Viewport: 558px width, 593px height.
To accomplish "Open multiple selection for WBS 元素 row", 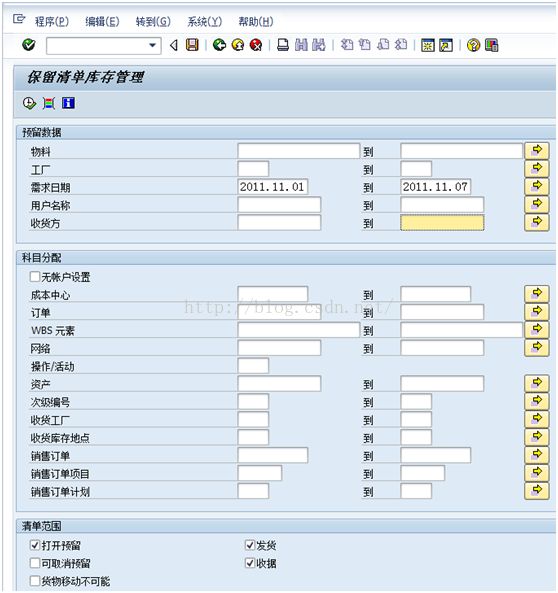I will tap(536, 330).
